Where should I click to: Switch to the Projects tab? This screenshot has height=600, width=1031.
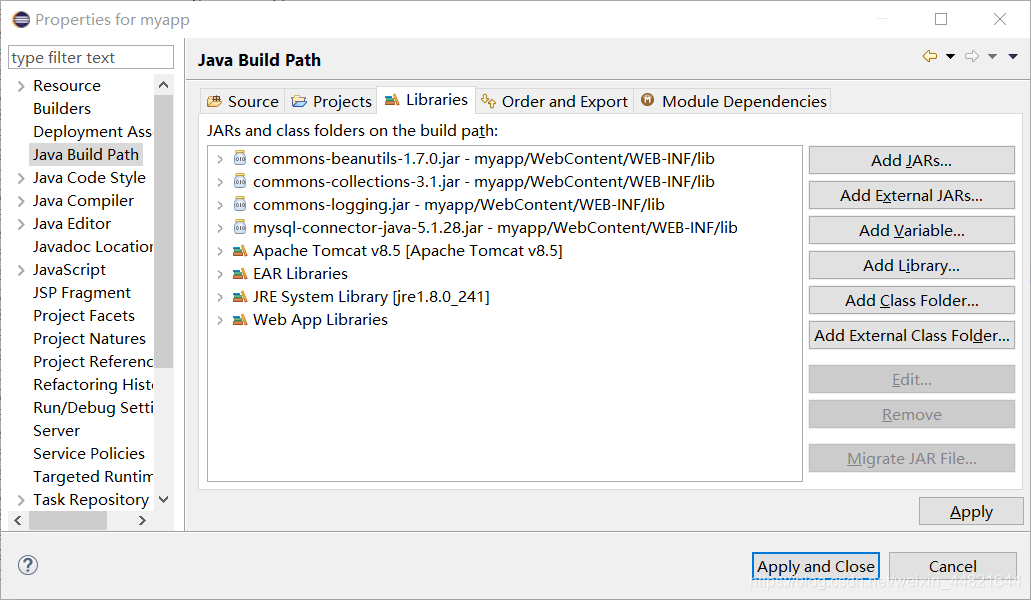tap(331, 101)
